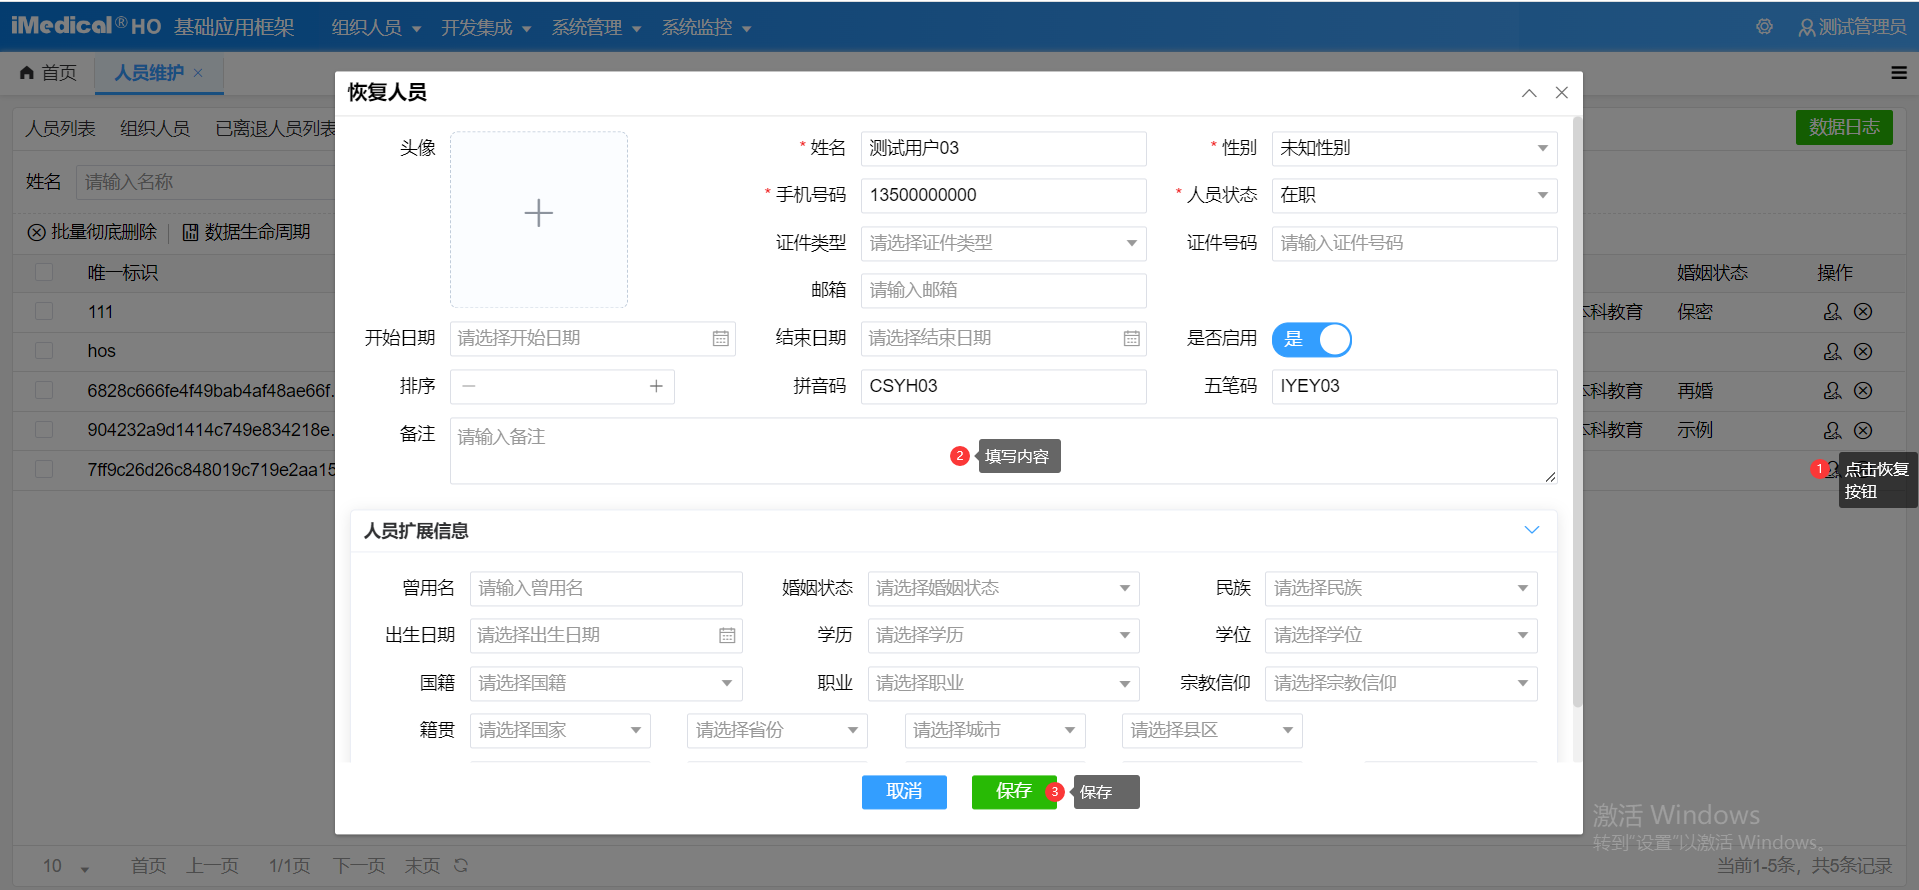Check the checkbox for row hos
This screenshot has height=890, width=1919.
[x=44, y=351]
